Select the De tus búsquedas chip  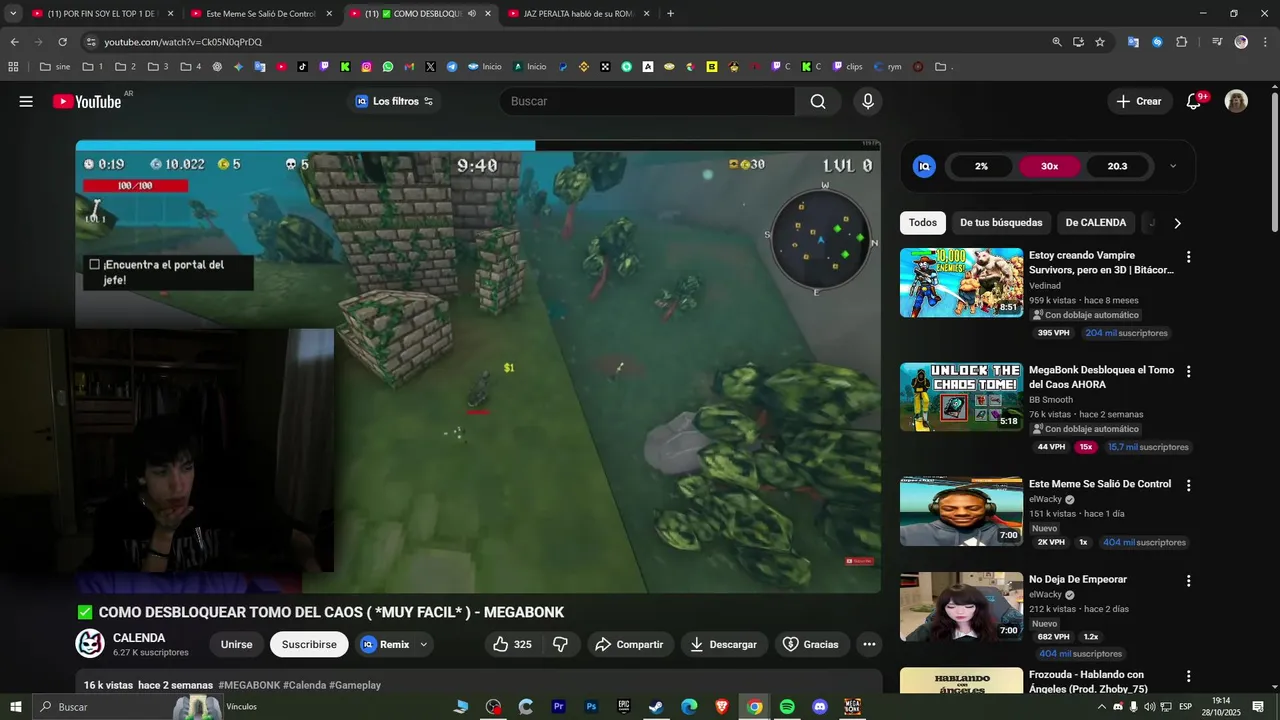[x=1001, y=223]
